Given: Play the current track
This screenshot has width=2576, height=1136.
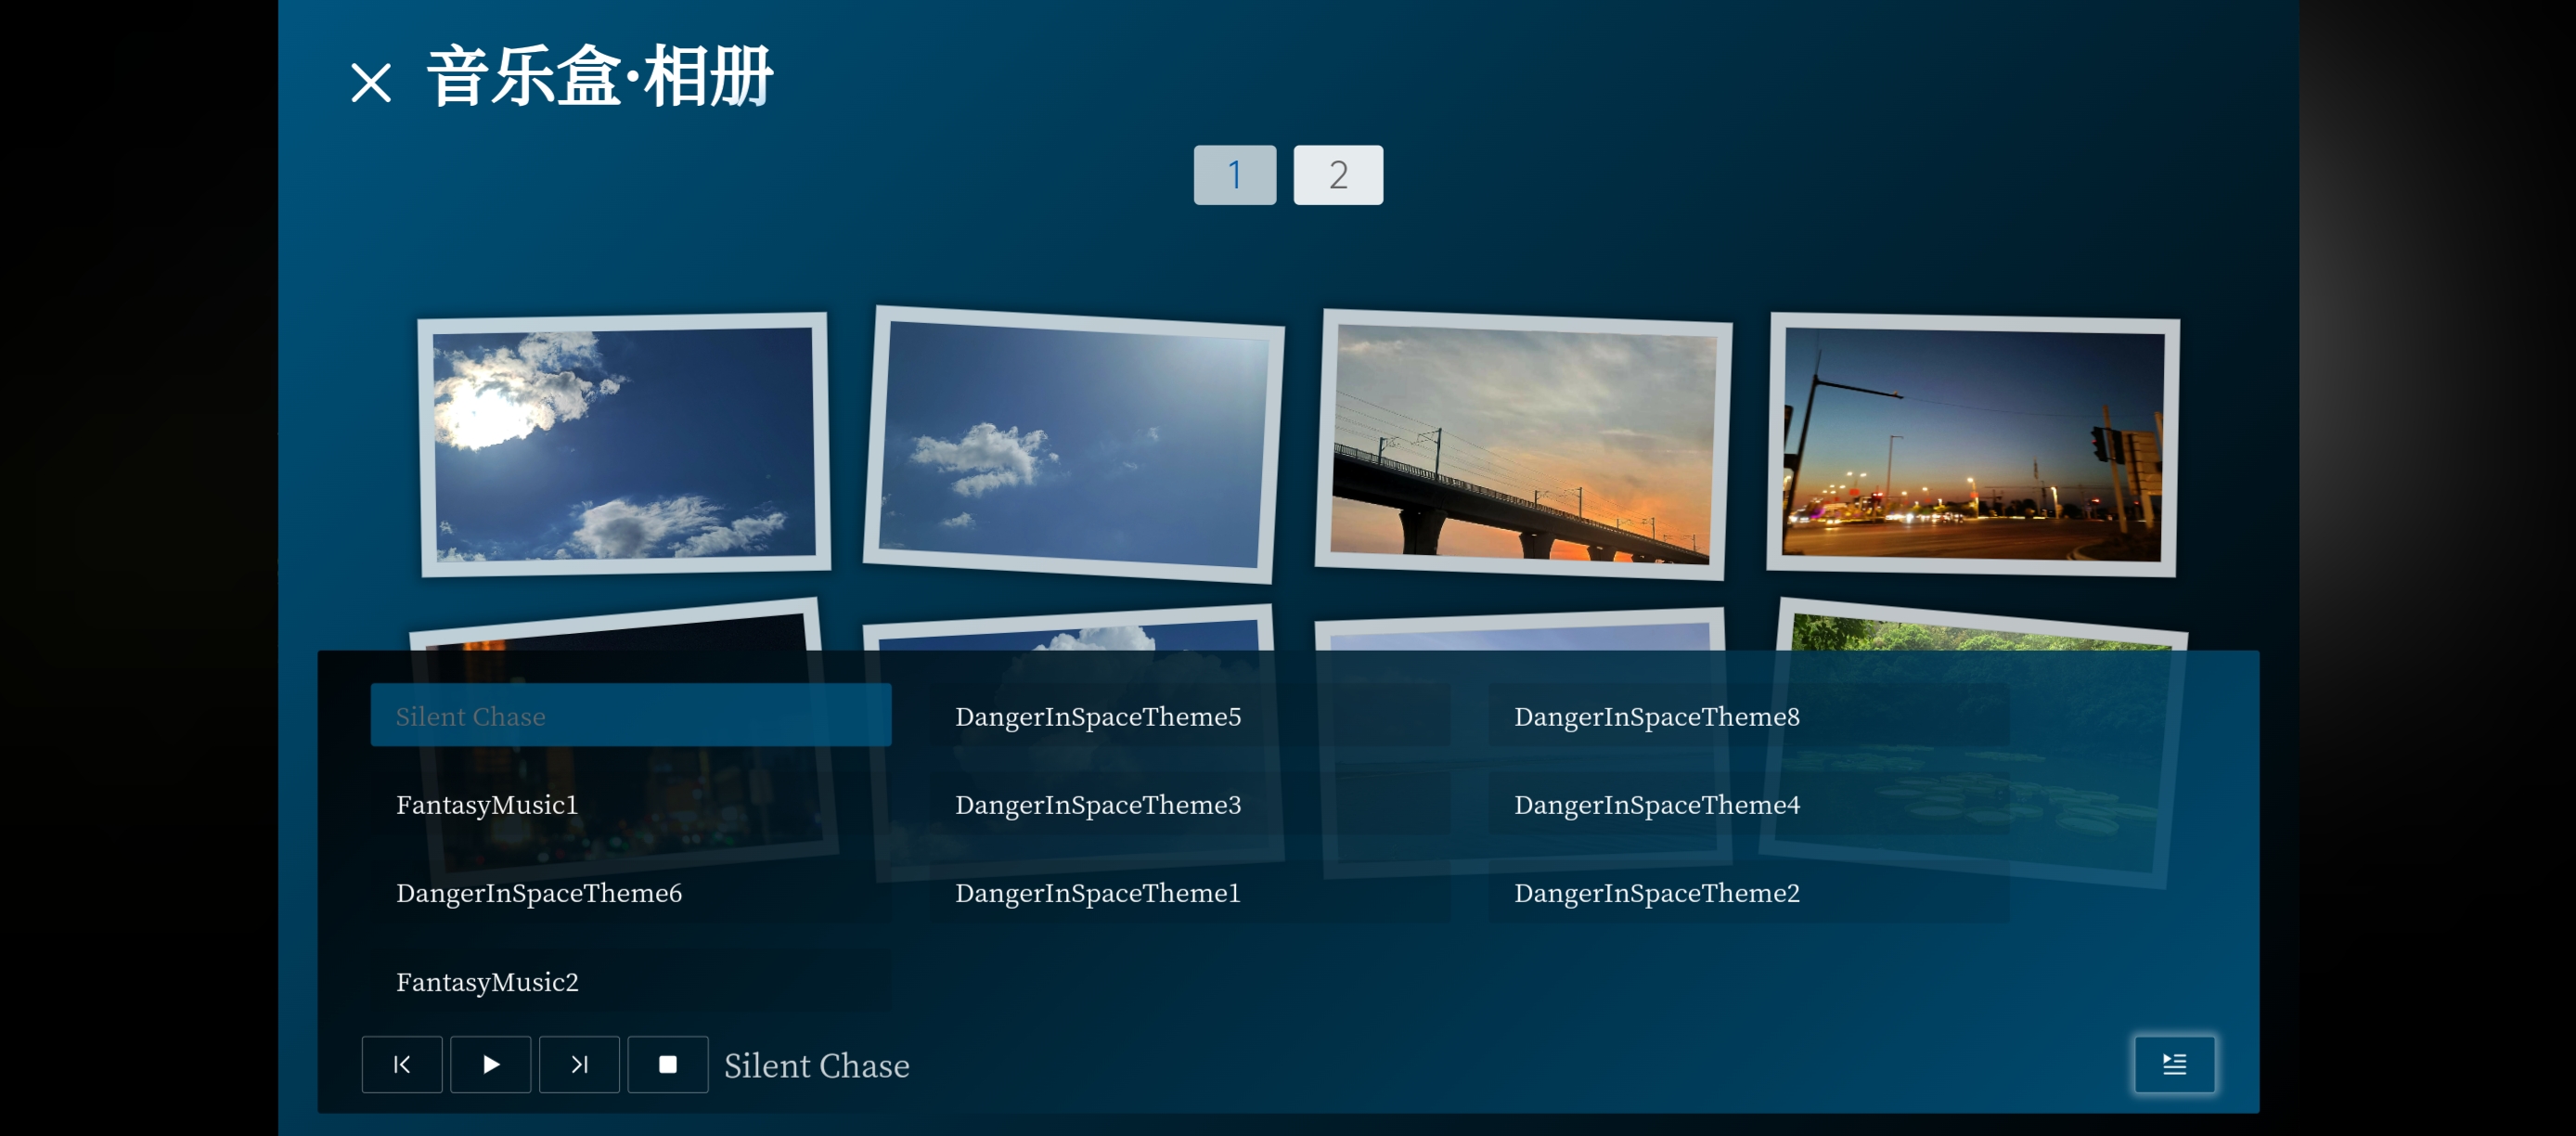Looking at the screenshot, I should pos(490,1064).
